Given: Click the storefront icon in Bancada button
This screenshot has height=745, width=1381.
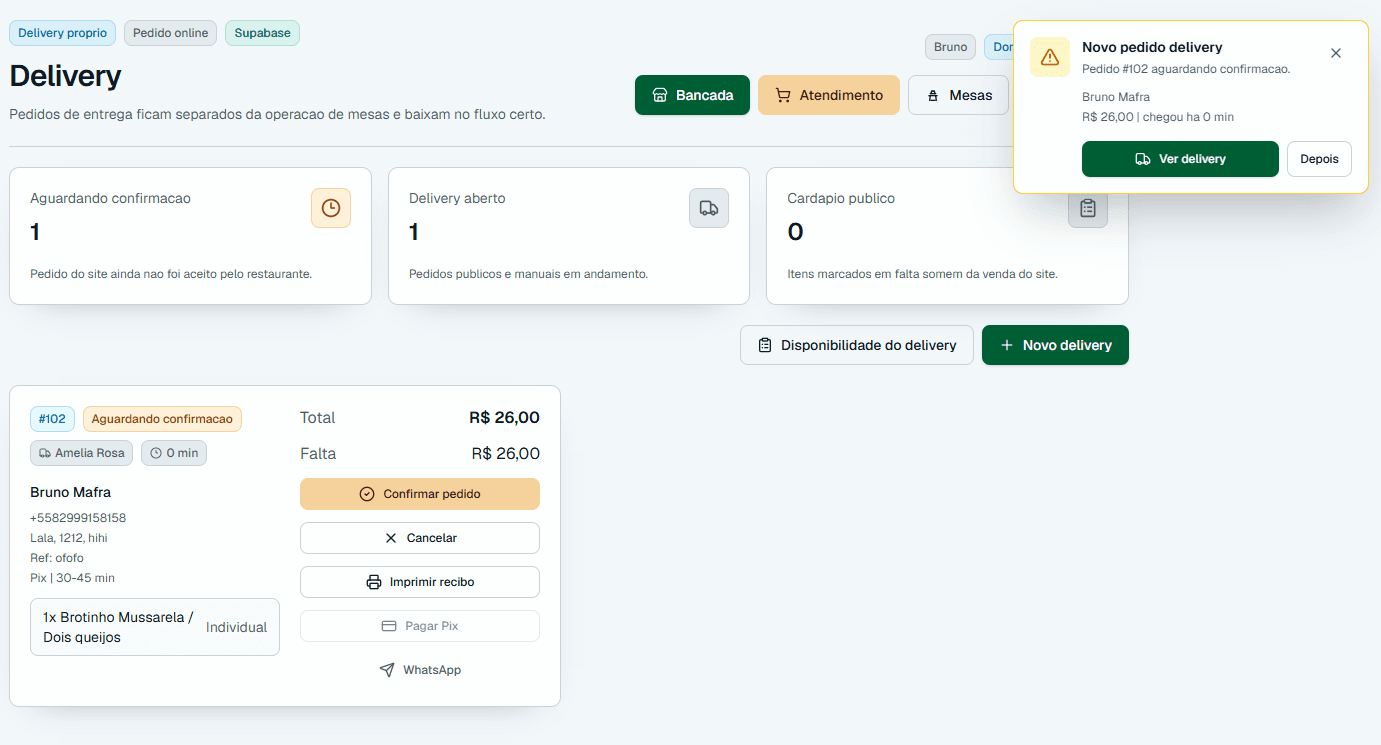Looking at the screenshot, I should (x=660, y=95).
